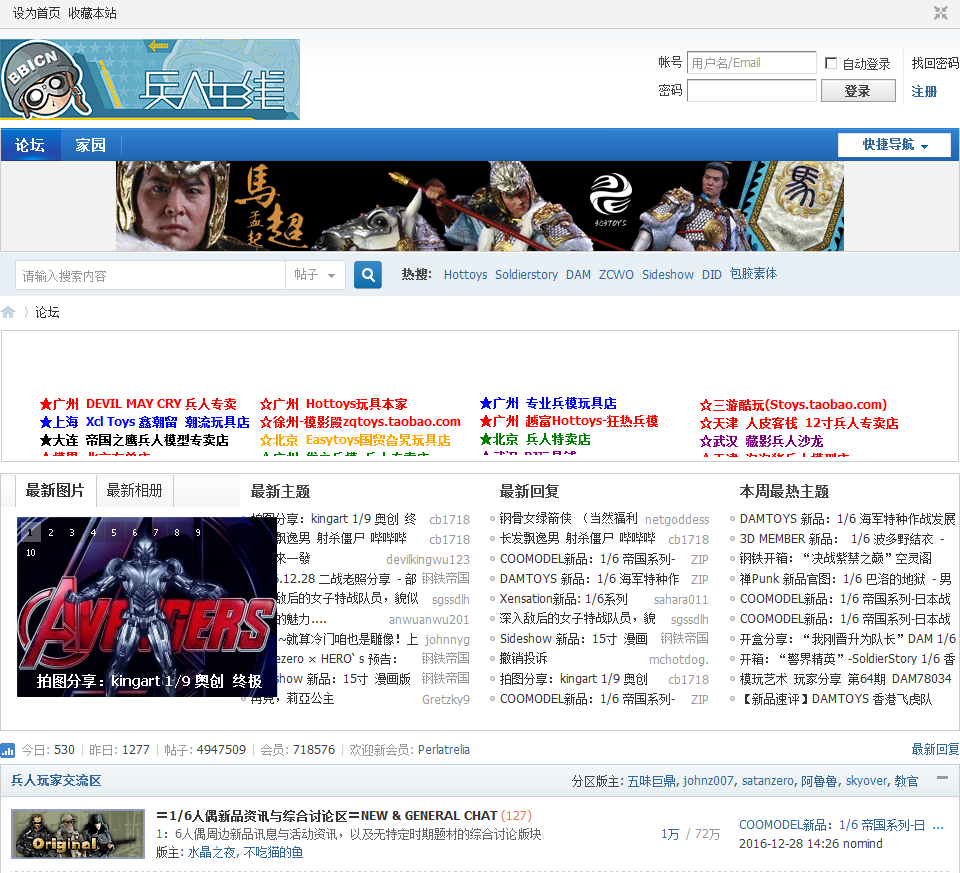Select the 最新图片 tab

click(x=55, y=490)
